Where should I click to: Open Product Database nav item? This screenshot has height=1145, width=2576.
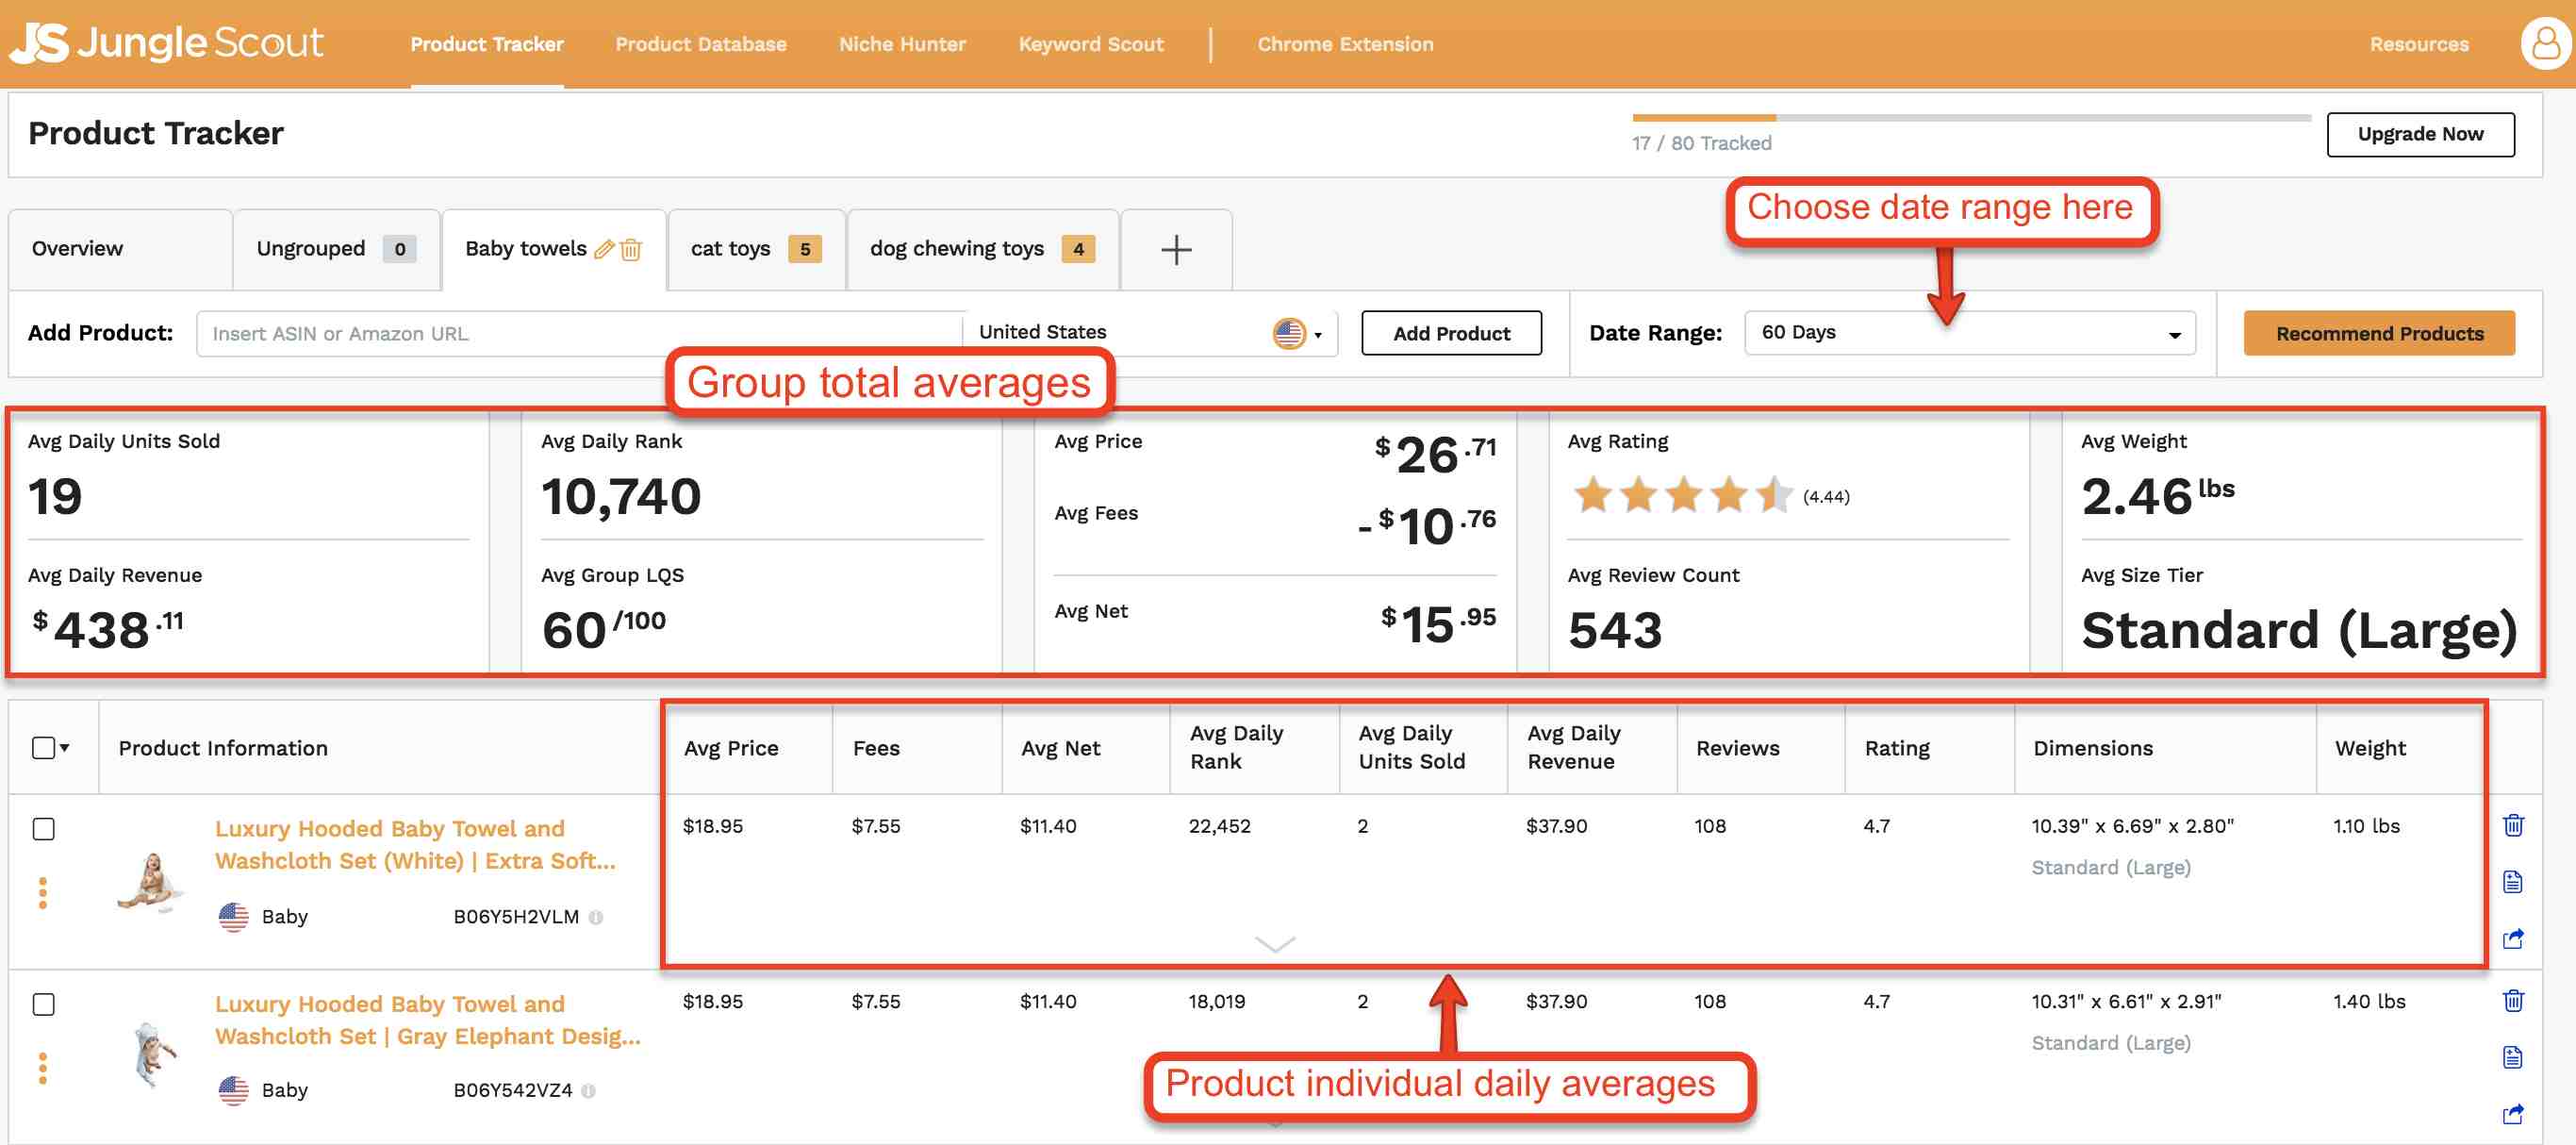coord(700,44)
